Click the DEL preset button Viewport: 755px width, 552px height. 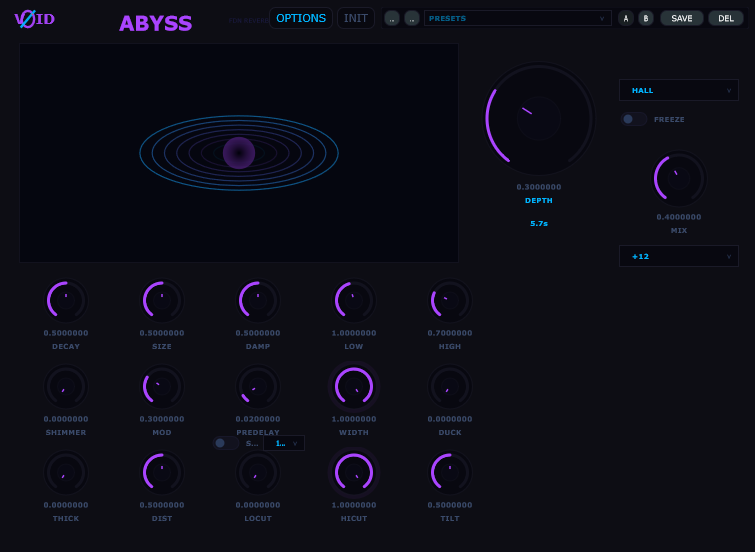726,18
